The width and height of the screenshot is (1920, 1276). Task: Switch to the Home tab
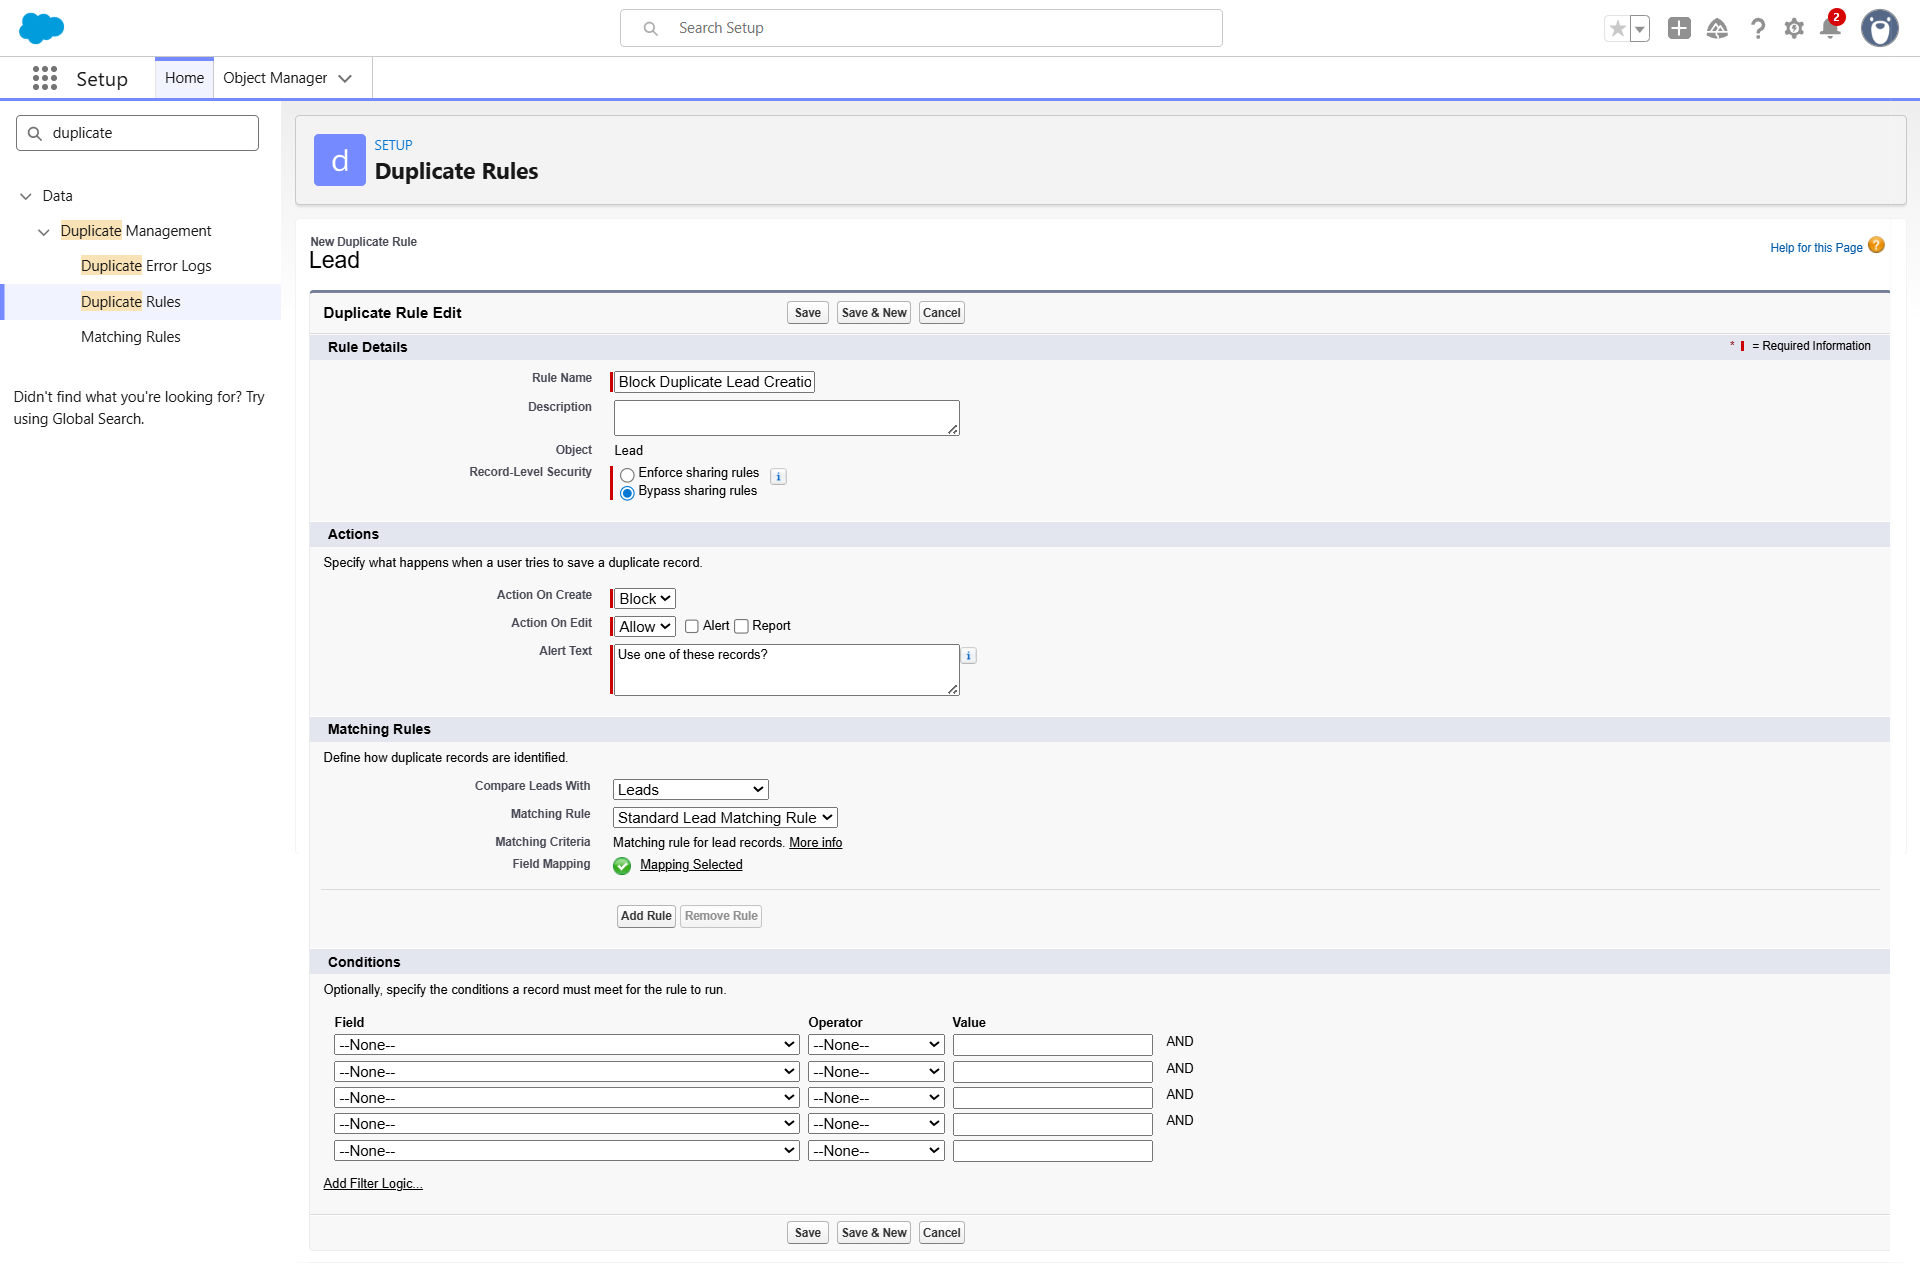pos(184,78)
